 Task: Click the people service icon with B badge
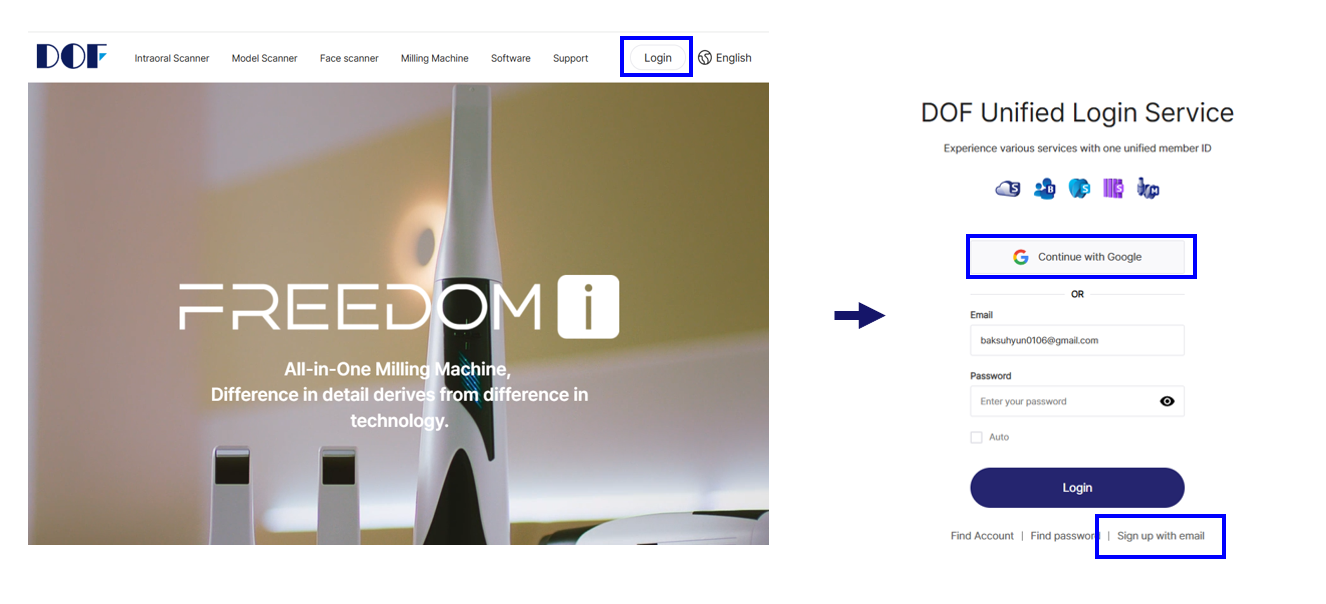pos(1044,189)
